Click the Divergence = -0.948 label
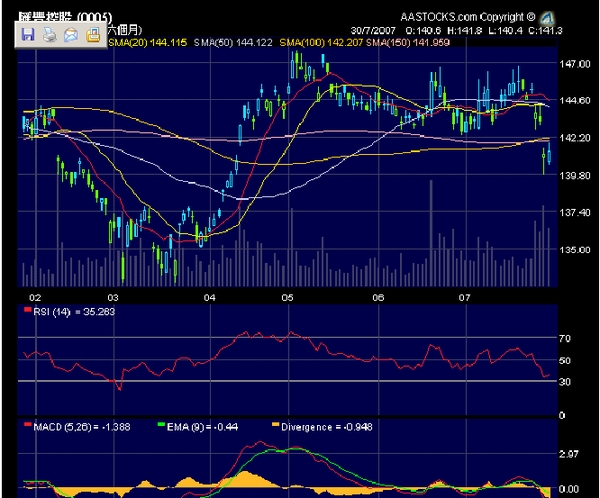The image size is (600, 498). (326, 427)
